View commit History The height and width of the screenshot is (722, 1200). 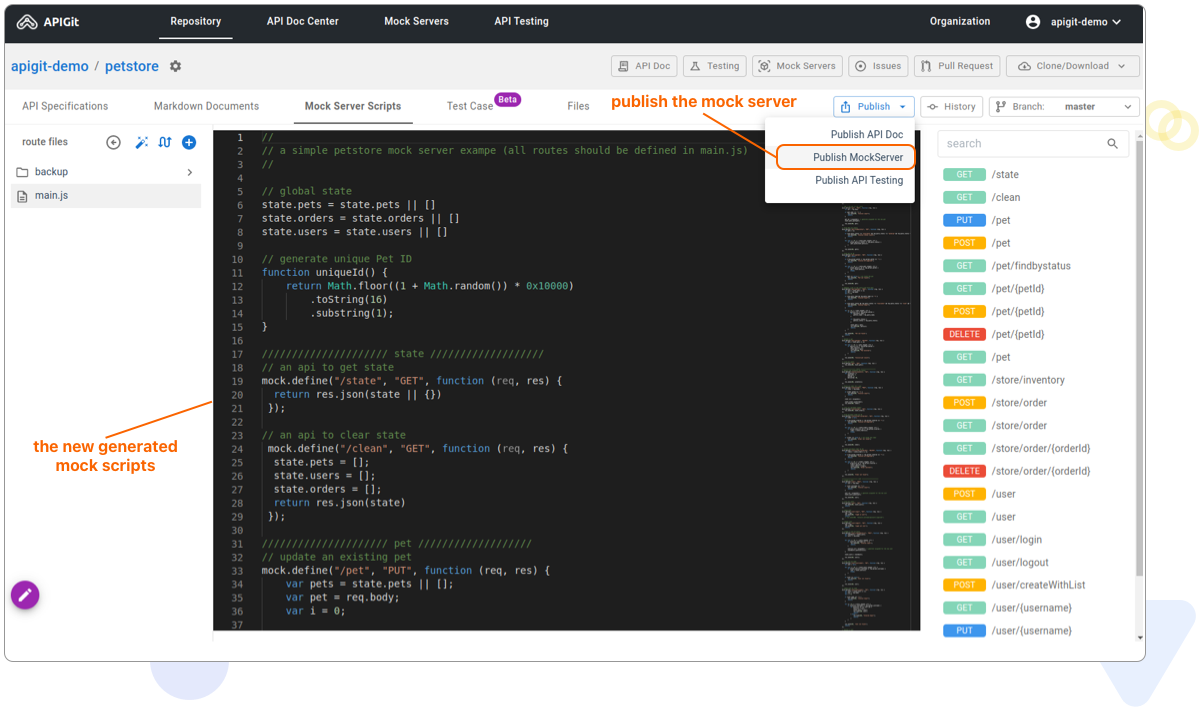tap(951, 106)
